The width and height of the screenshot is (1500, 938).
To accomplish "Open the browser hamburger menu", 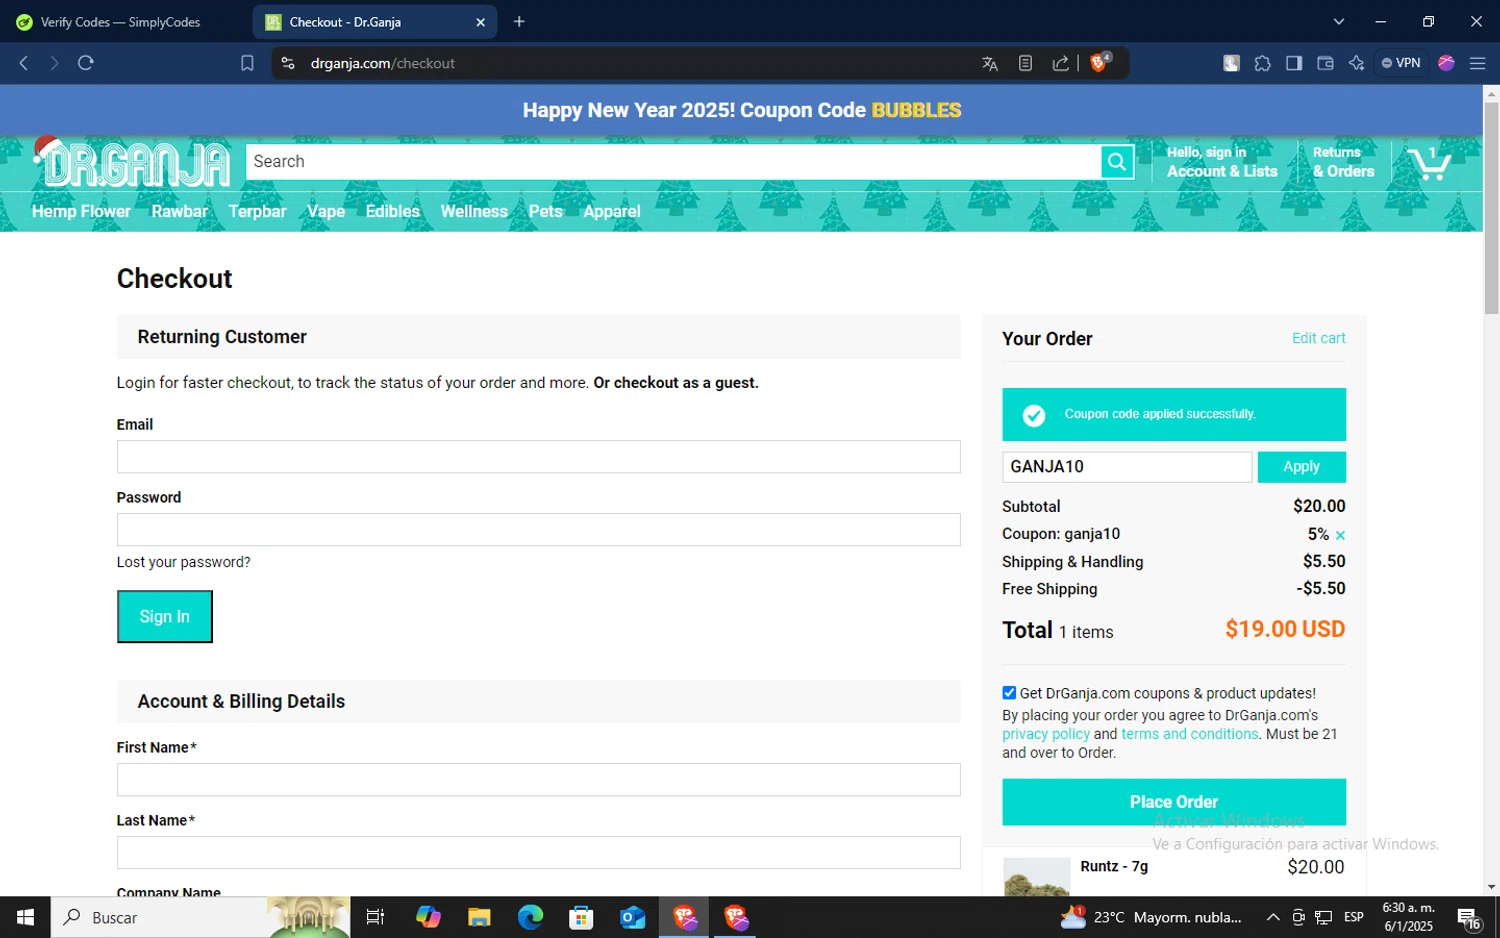I will [x=1477, y=63].
